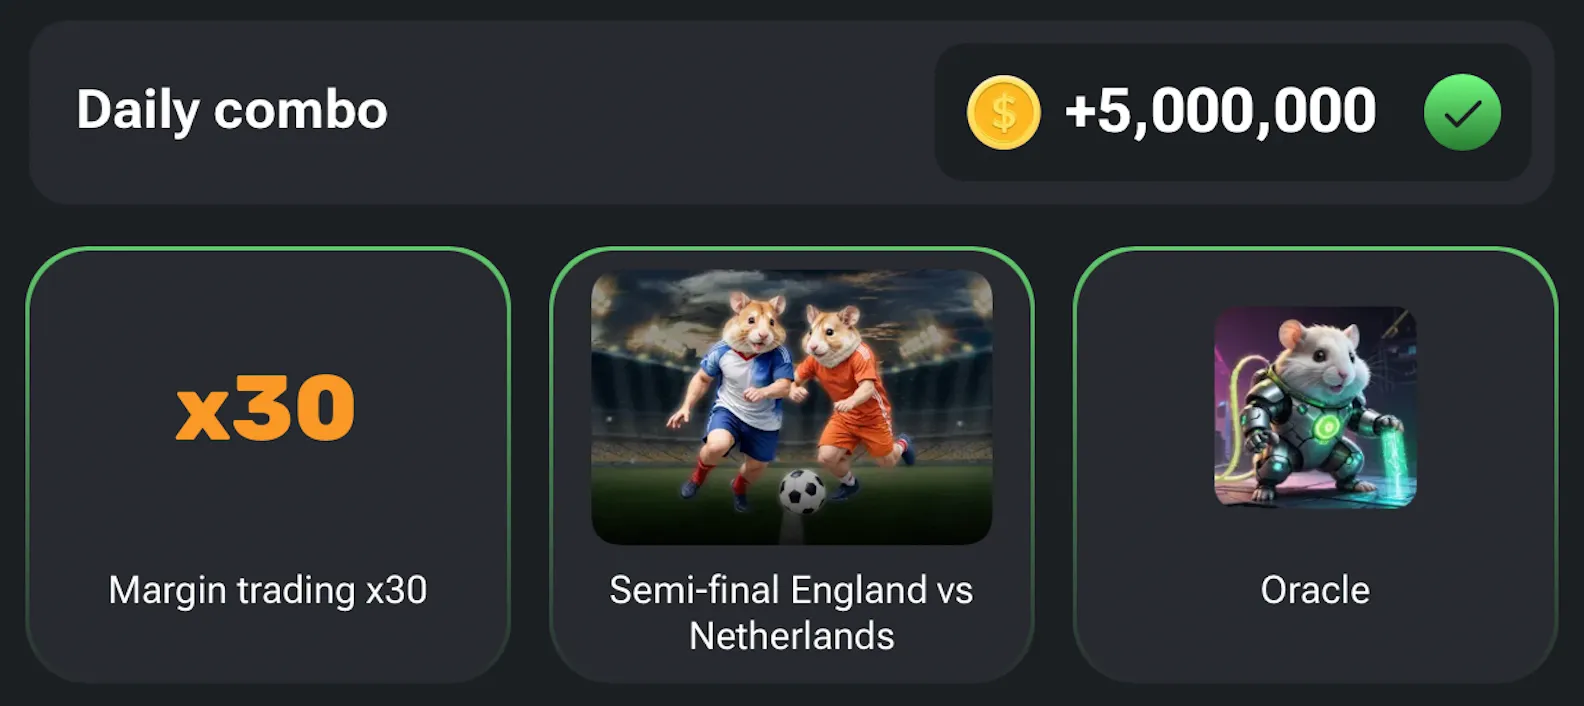Click the gold dollar coin icon

1003,112
